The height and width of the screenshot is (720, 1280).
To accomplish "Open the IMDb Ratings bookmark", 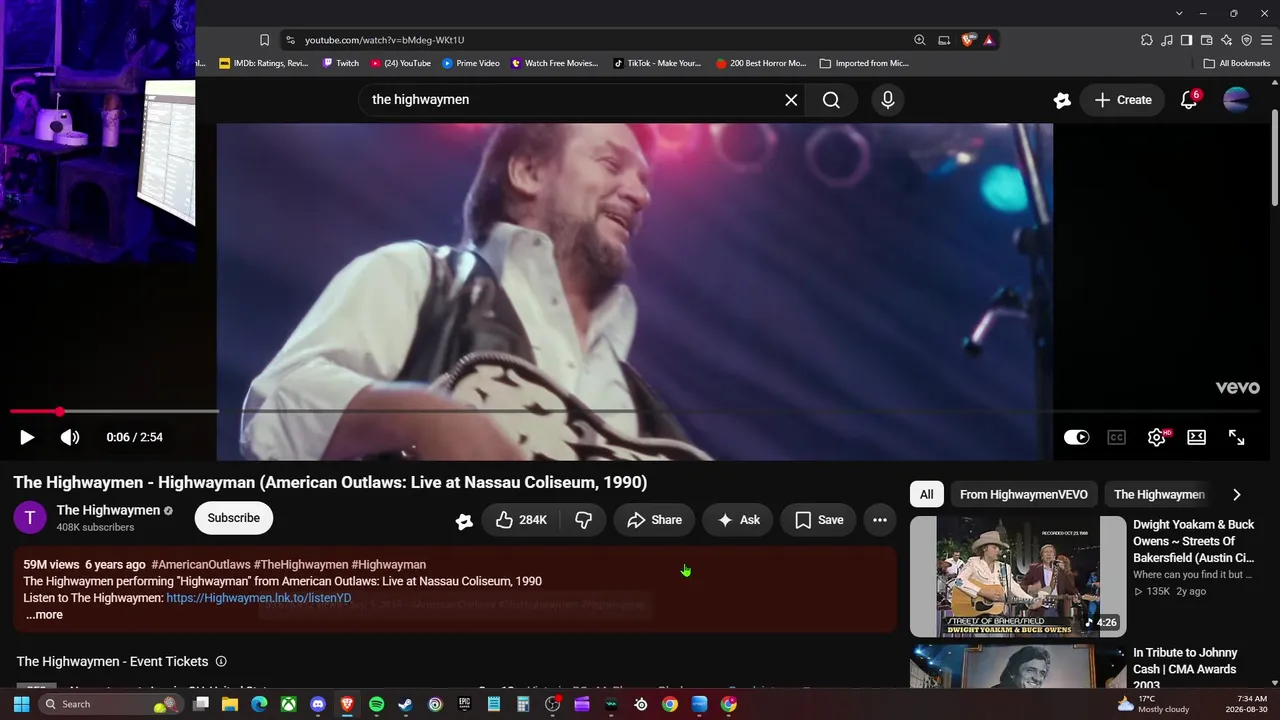I will click(x=264, y=63).
